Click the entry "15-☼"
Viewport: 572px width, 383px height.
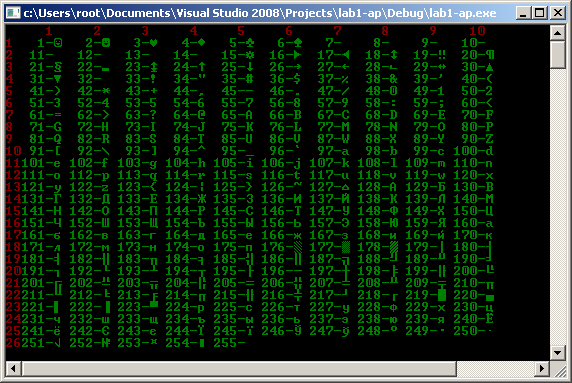(x=237, y=55)
